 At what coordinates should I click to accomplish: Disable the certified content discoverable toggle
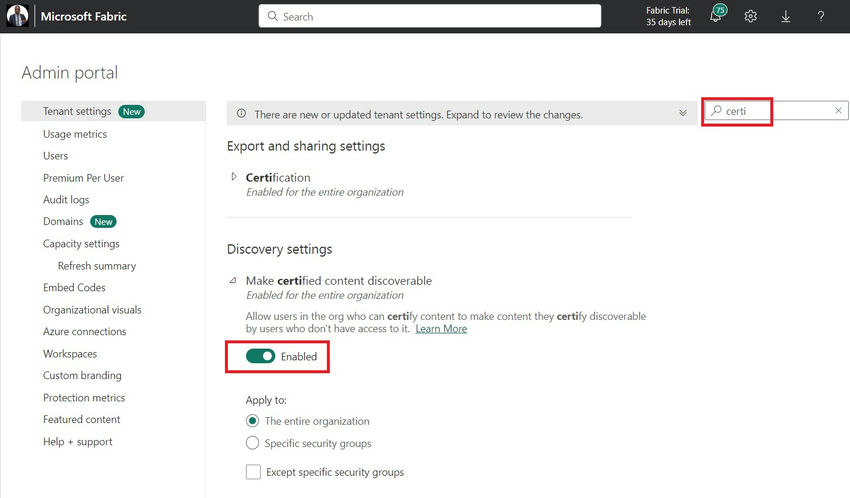[260, 356]
